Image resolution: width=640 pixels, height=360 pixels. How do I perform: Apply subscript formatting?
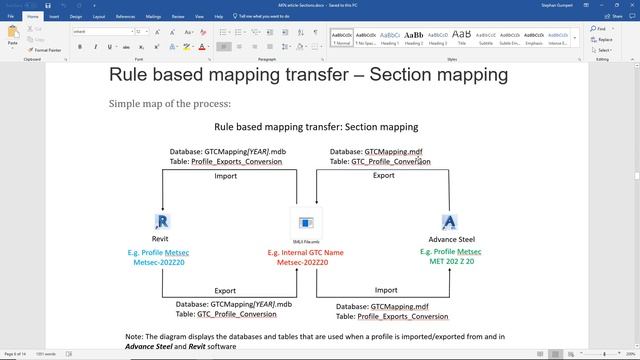point(141,47)
